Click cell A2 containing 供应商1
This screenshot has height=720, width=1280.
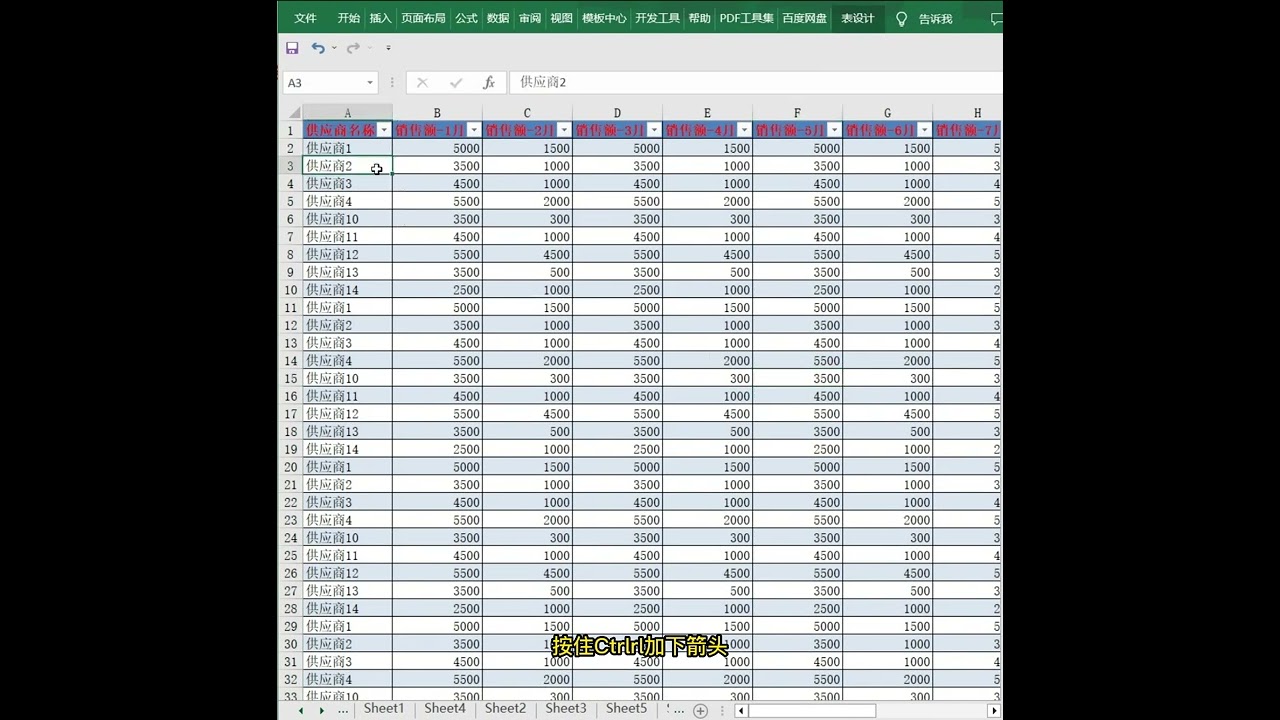(347, 148)
